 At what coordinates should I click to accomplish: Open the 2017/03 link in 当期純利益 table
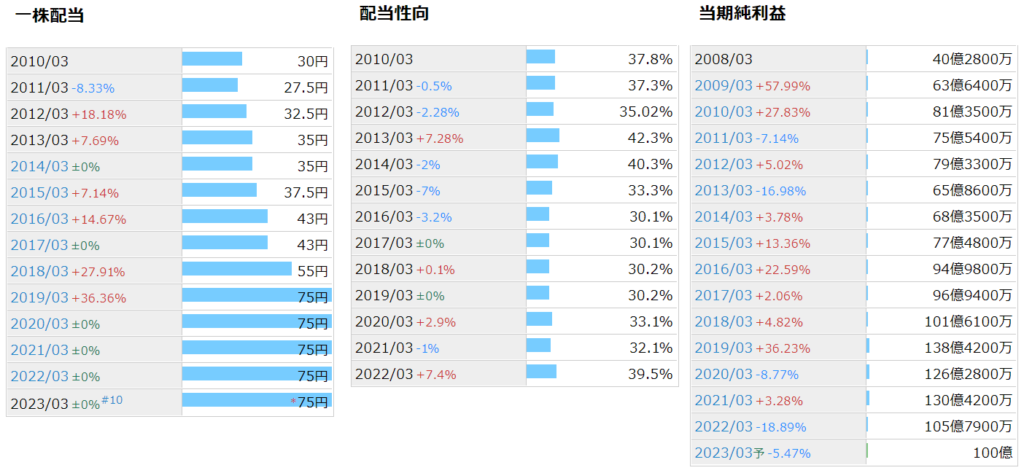tap(724, 295)
